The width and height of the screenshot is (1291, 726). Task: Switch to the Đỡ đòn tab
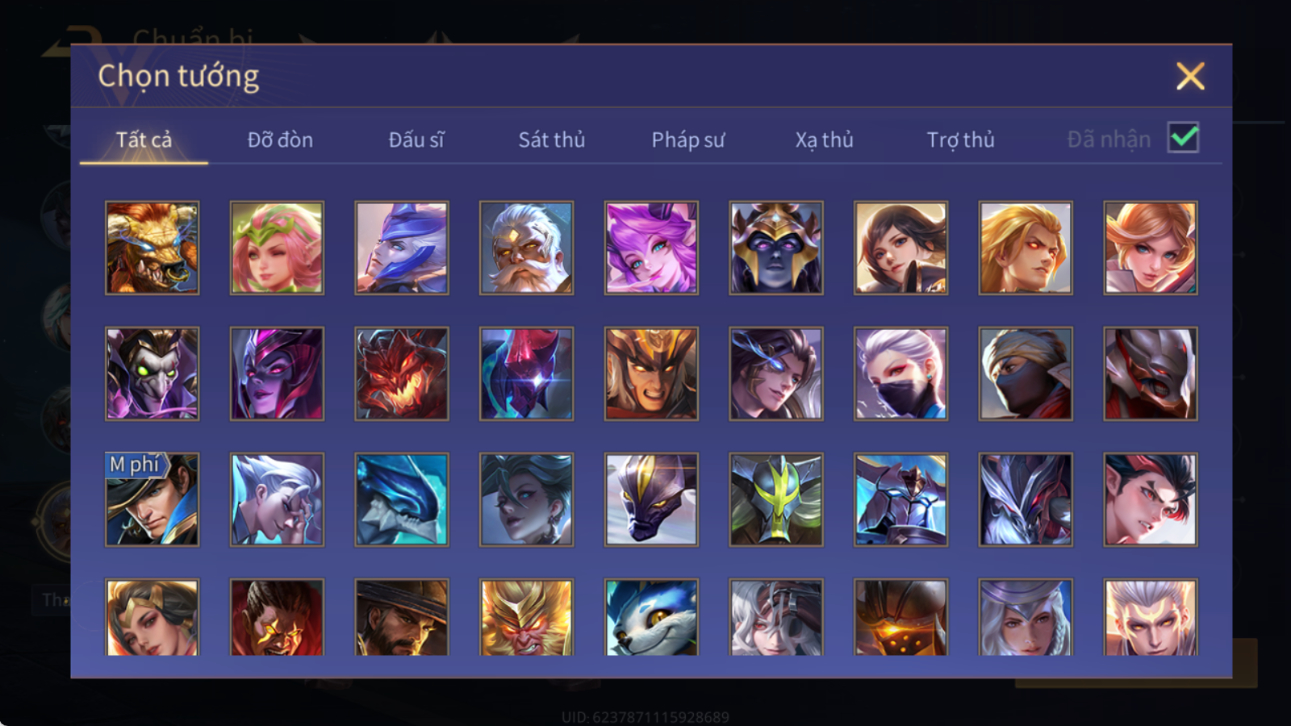280,140
